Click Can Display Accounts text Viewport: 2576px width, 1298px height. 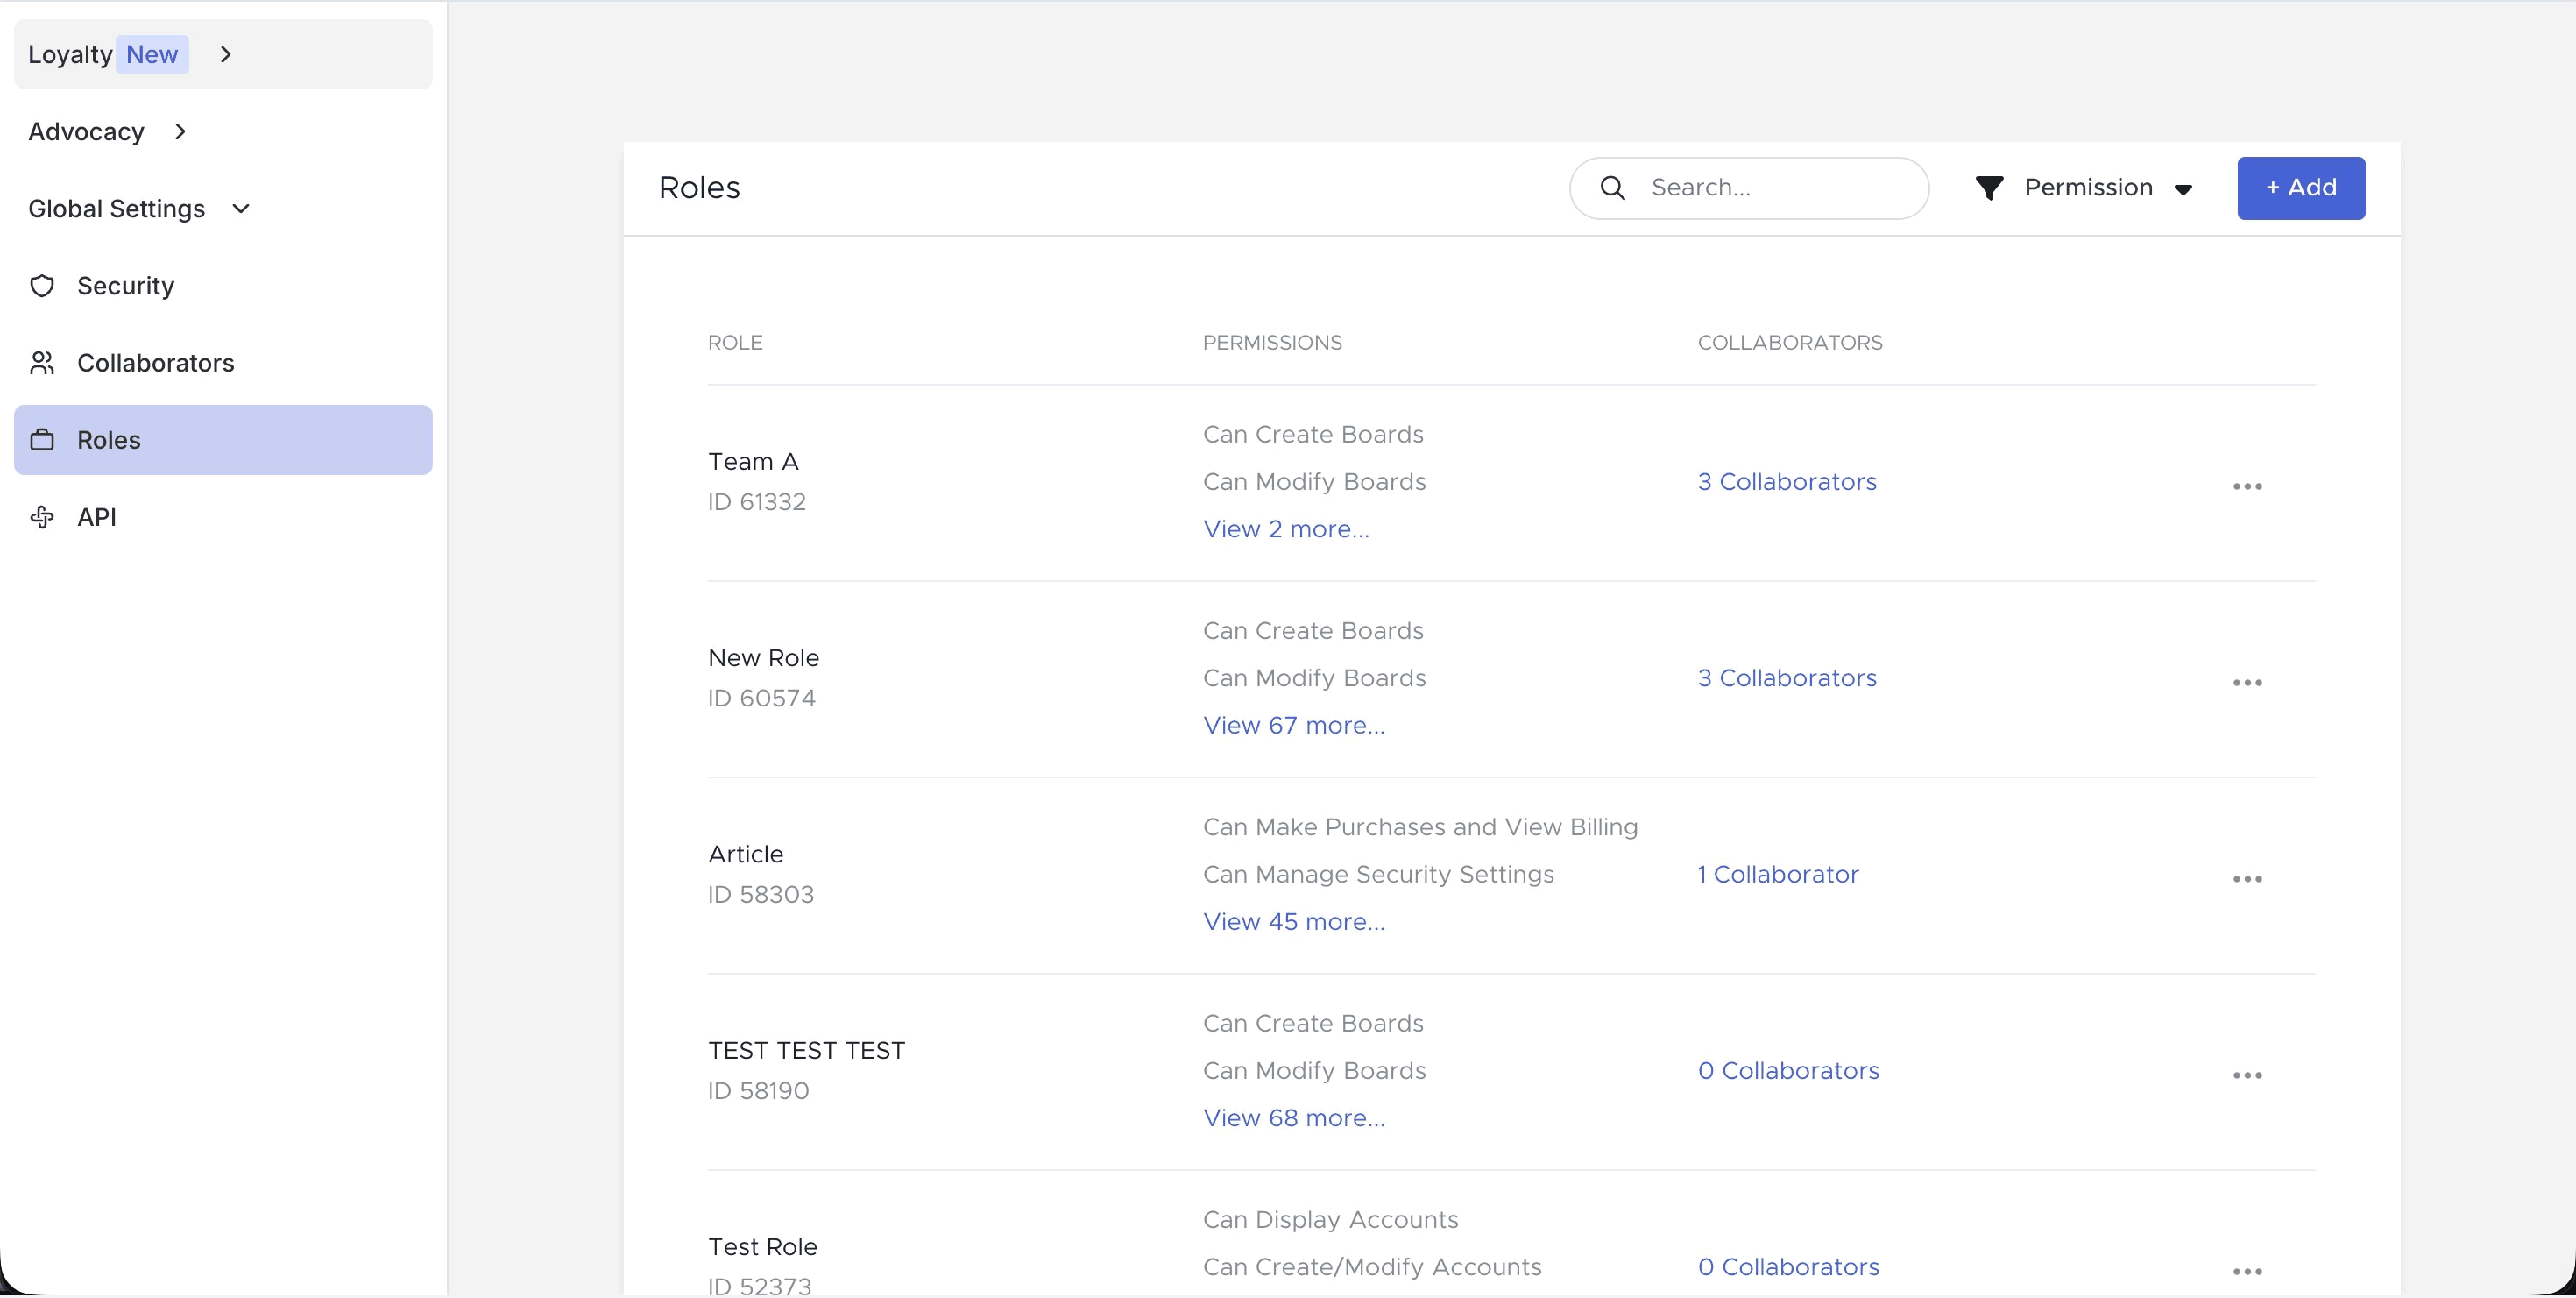(1330, 1220)
